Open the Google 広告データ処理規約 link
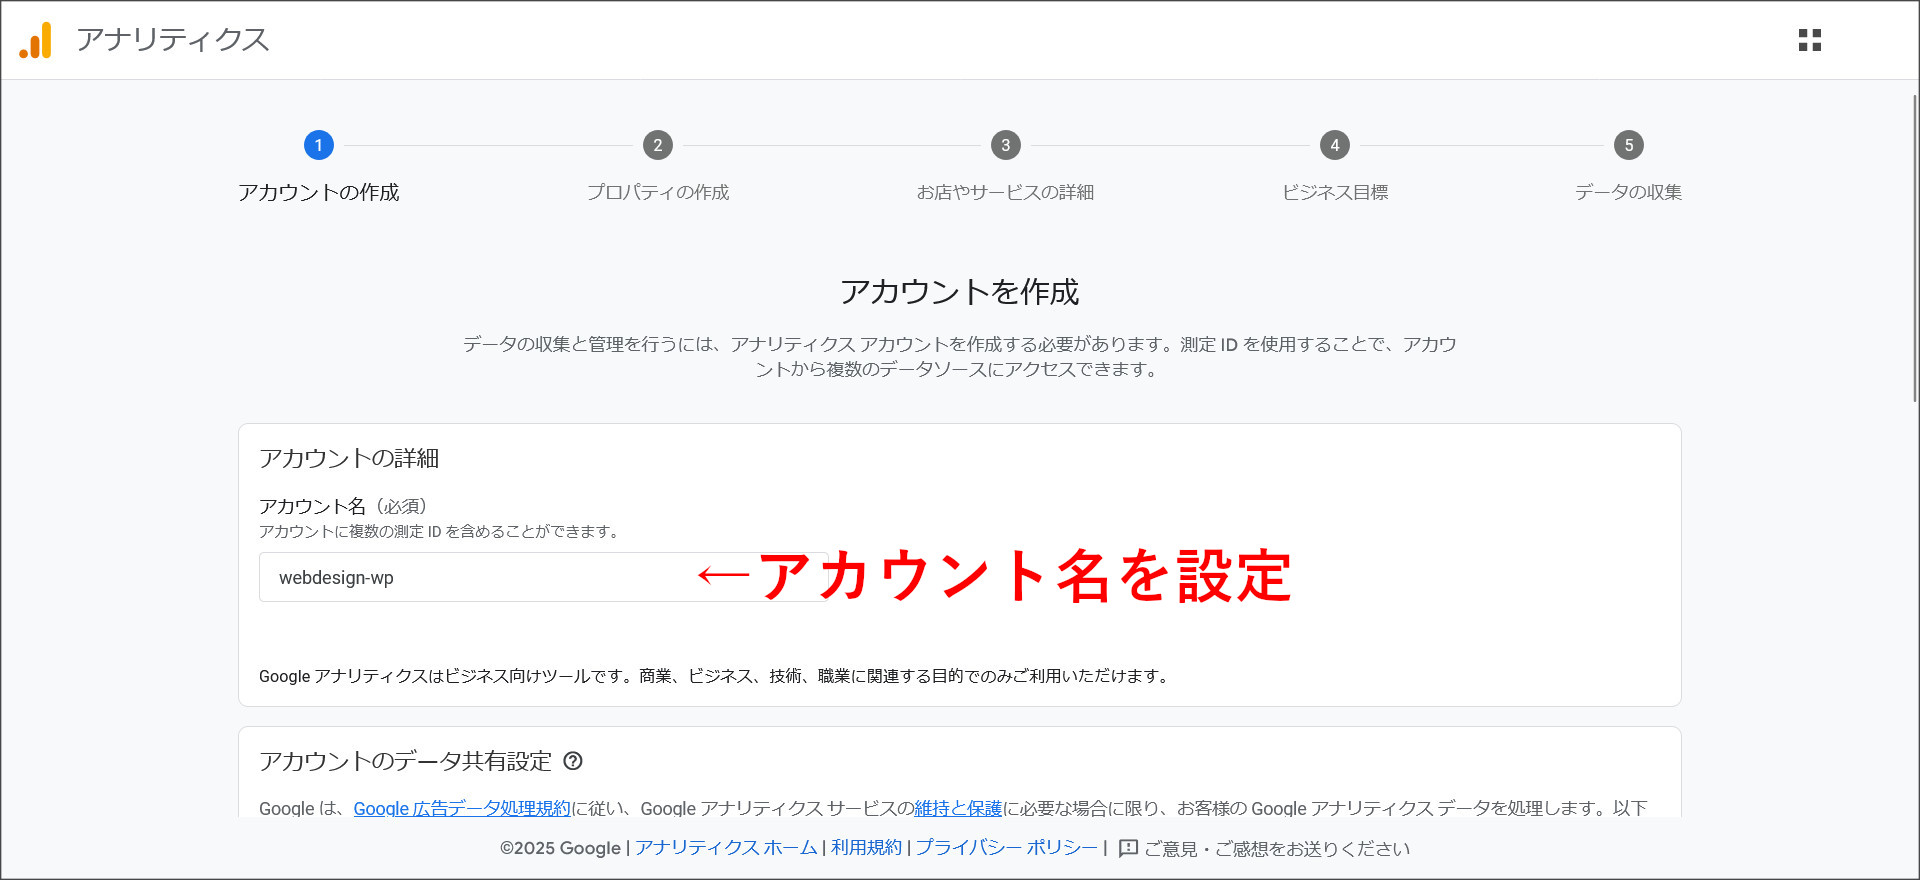The image size is (1920, 880). pos(461,808)
